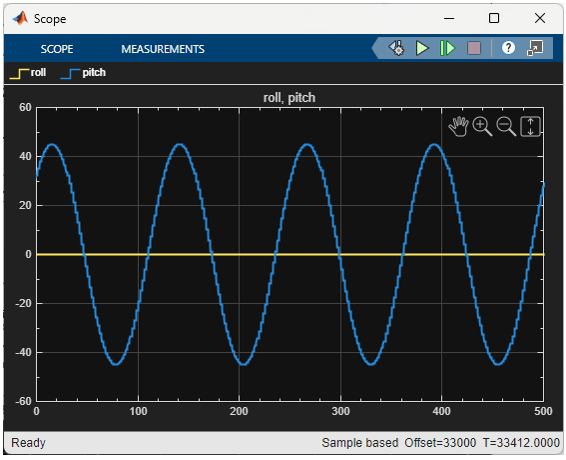This screenshot has height=460, width=566.
Task: Click the dock/undock scope window icon
Action: coord(535,48)
